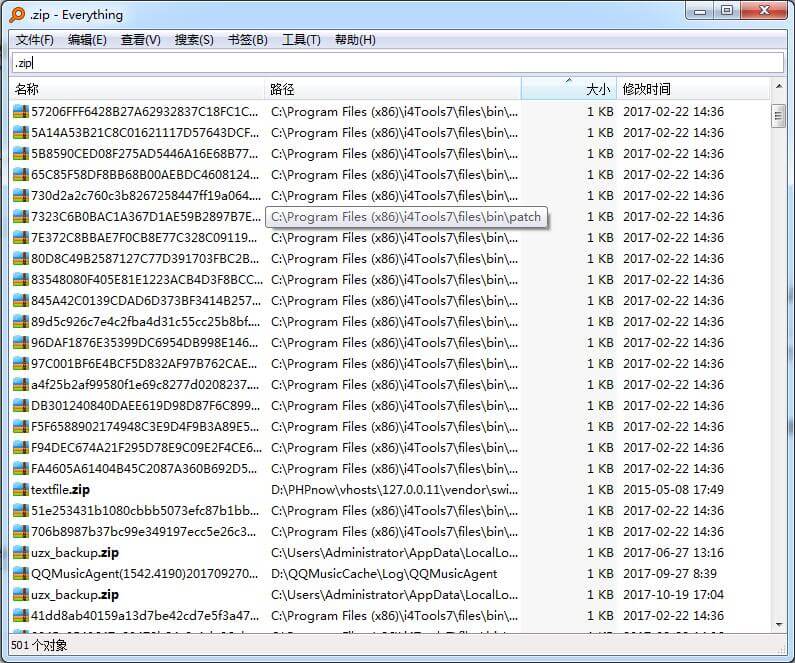Viewport: 795px width, 663px height.
Task: Open the 文件(F) menu
Action: pos(34,40)
